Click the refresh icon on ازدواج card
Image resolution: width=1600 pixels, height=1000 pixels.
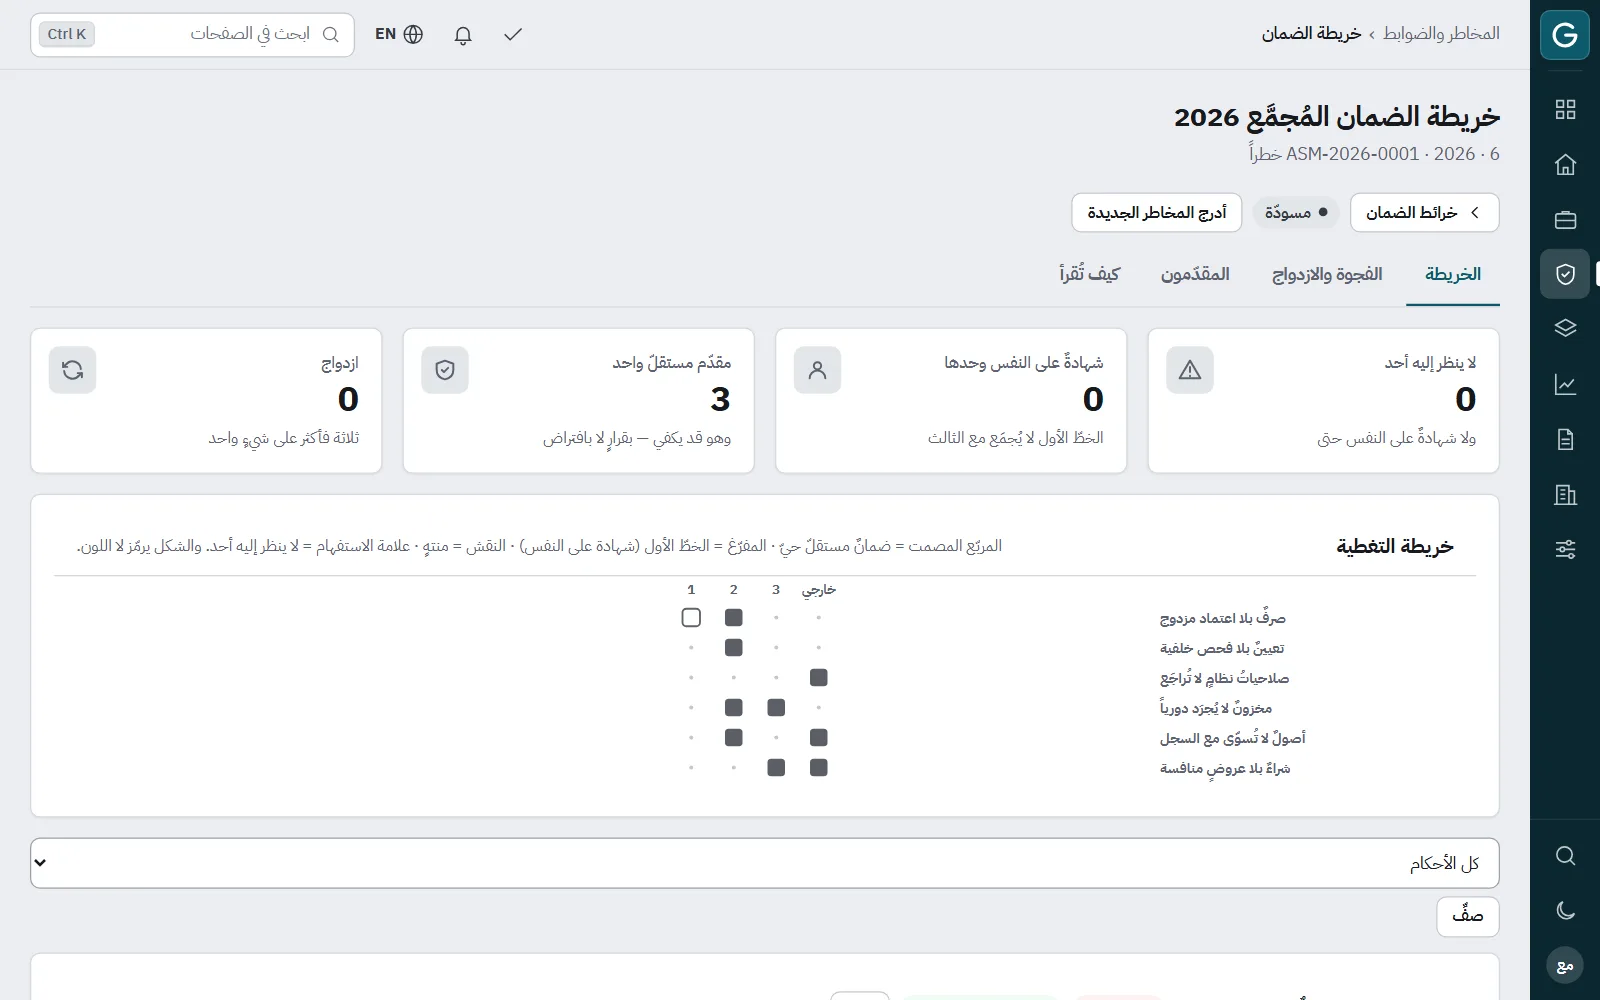tap(72, 370)
